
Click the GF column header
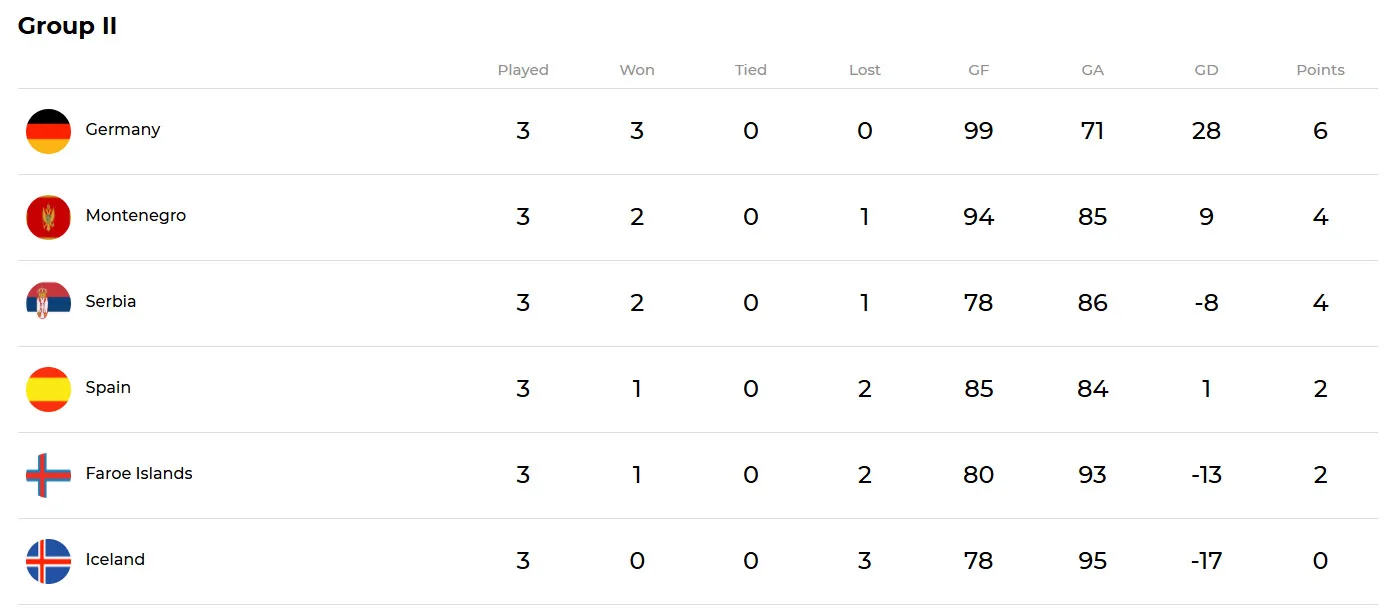click(979, 70)
